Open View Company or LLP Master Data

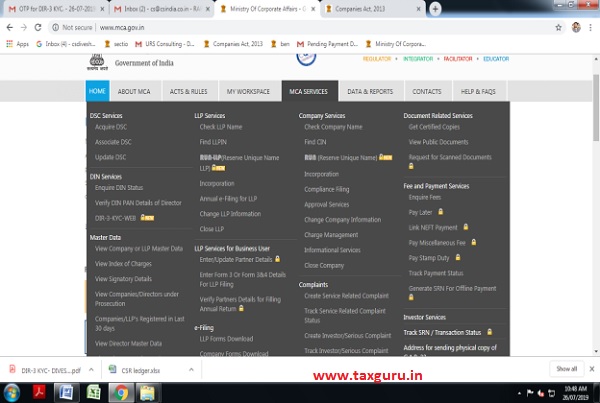(139, 248)
